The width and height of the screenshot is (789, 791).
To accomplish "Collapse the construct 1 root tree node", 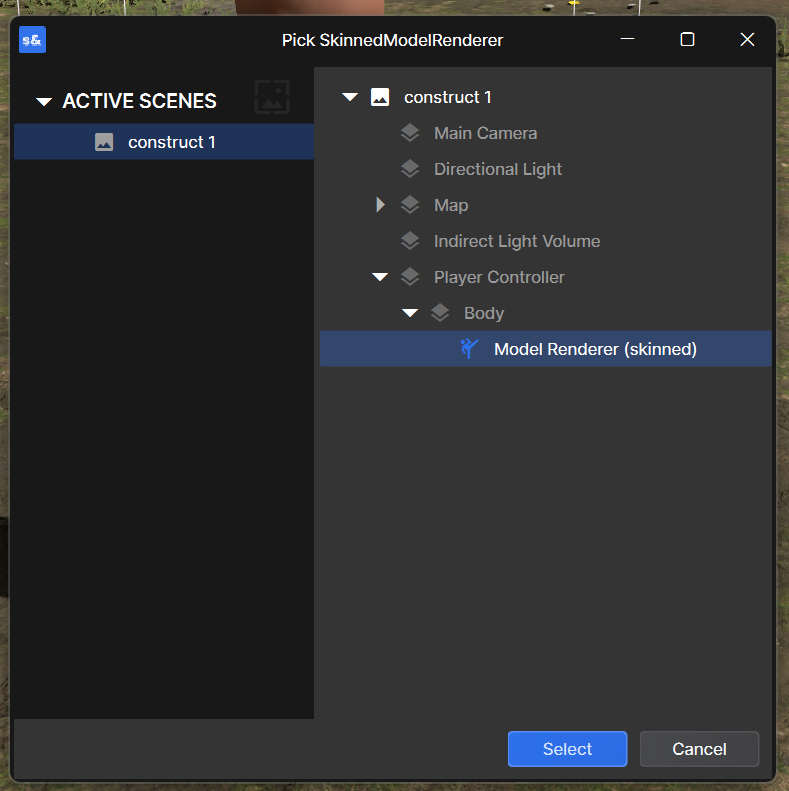I will [350, 97].
